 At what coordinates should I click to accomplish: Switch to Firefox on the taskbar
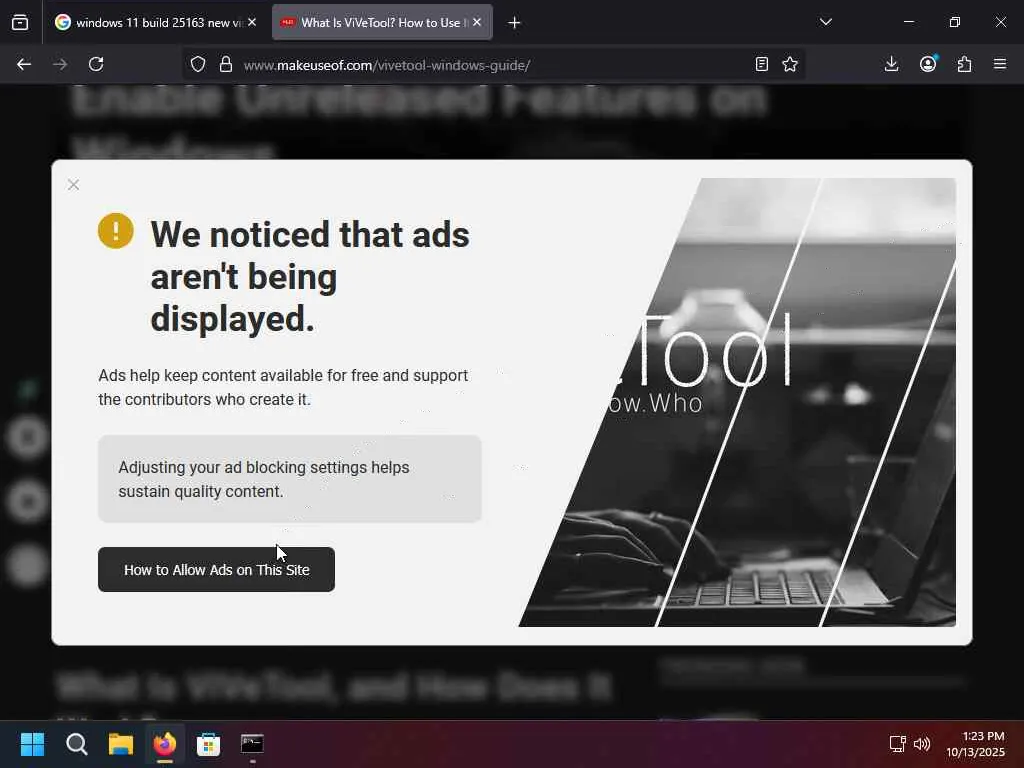coord(165,744)
